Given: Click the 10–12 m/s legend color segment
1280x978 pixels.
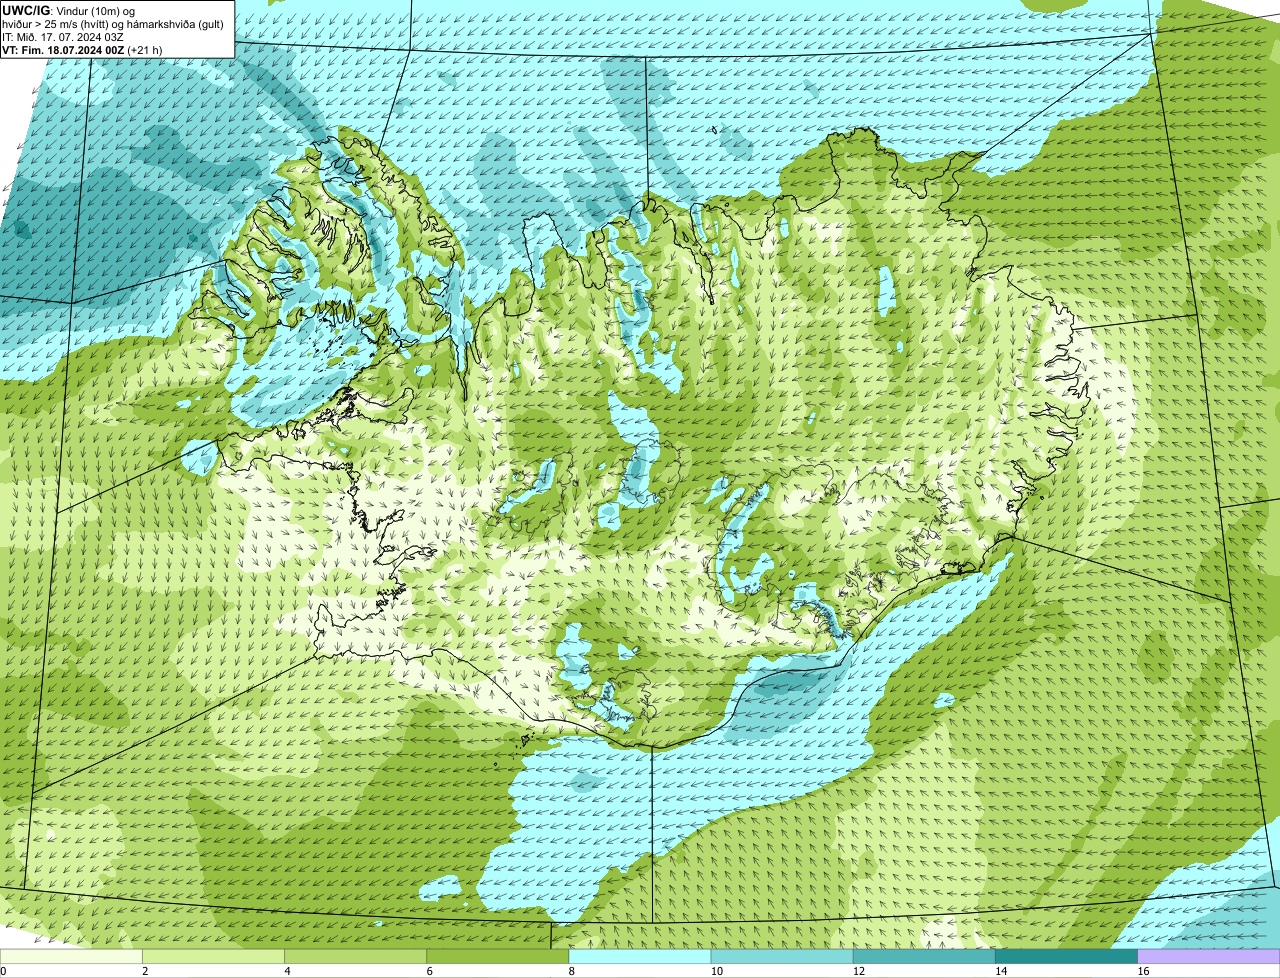Looking at the screenshot, I should [x=782, y=957].
